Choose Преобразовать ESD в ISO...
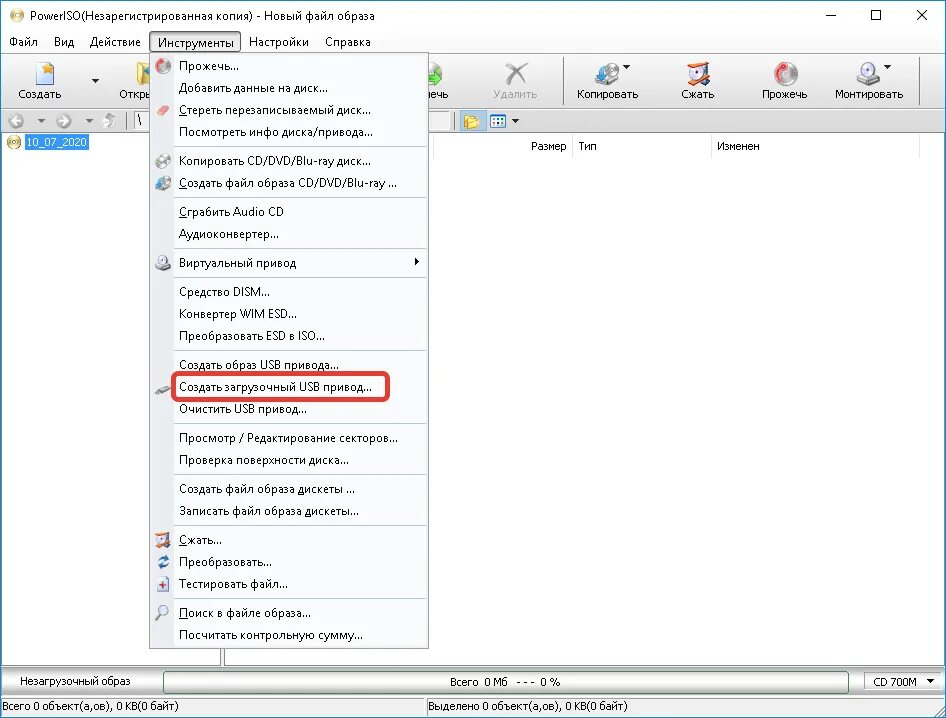 (x=289, y=336)
